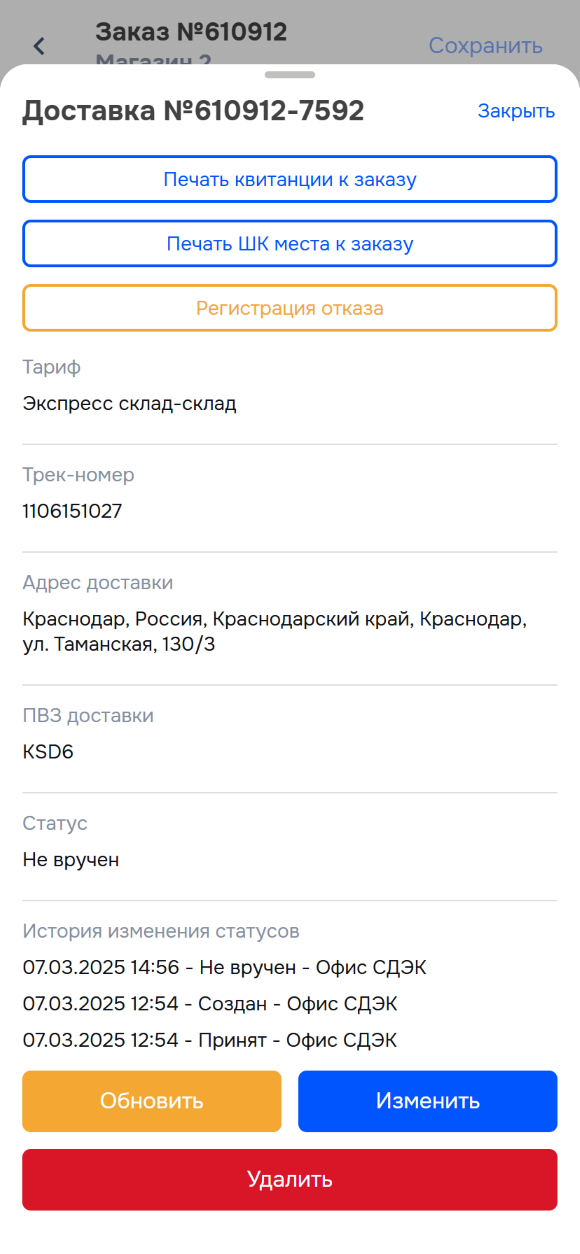
Task: Print the package barcode (Печать ШК места)
Action: tap(290, 244)
